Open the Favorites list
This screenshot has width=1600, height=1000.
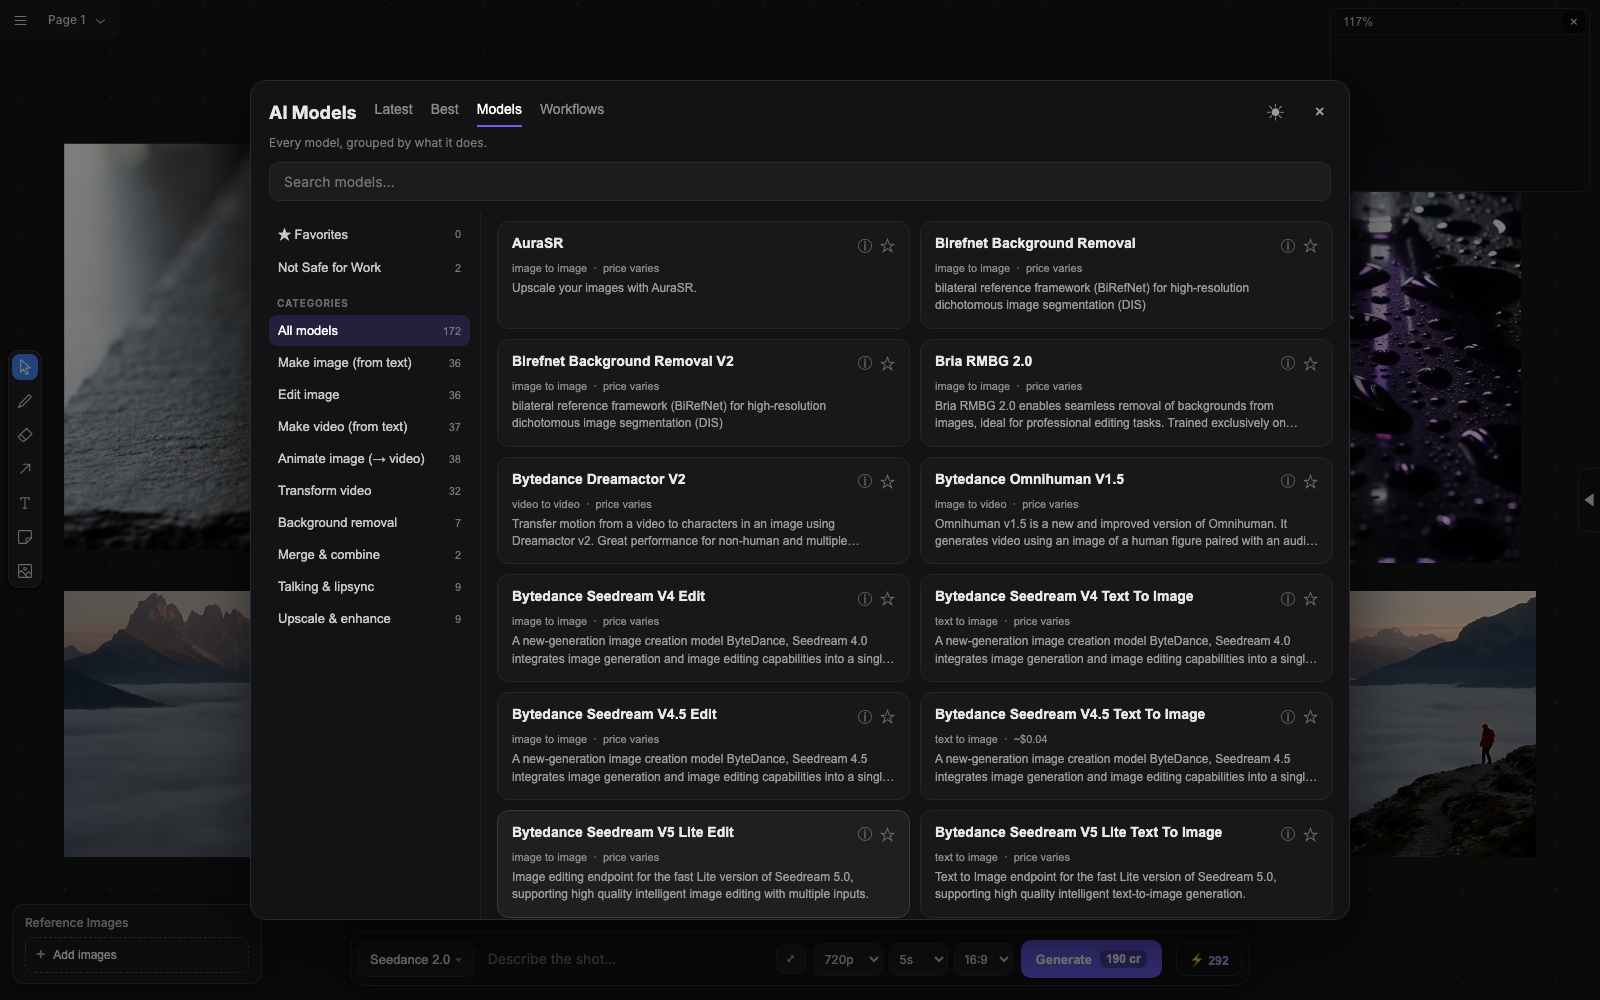point(369,235)
